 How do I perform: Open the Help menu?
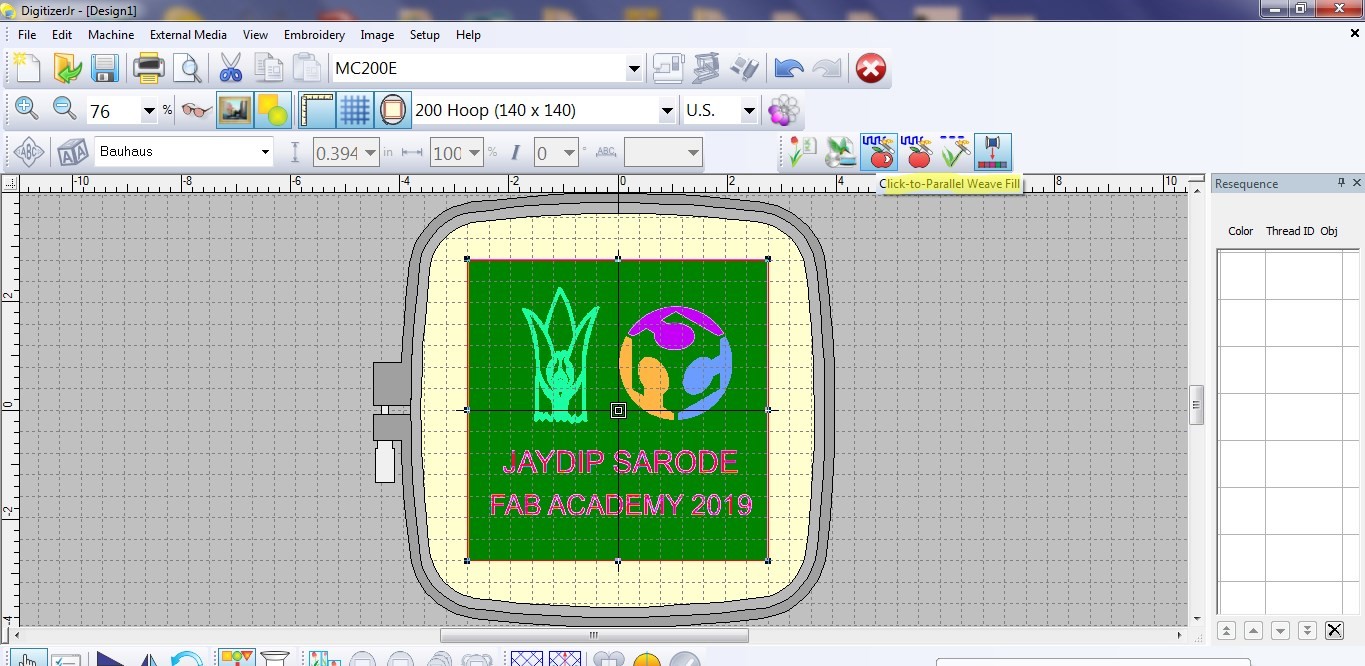468,34
